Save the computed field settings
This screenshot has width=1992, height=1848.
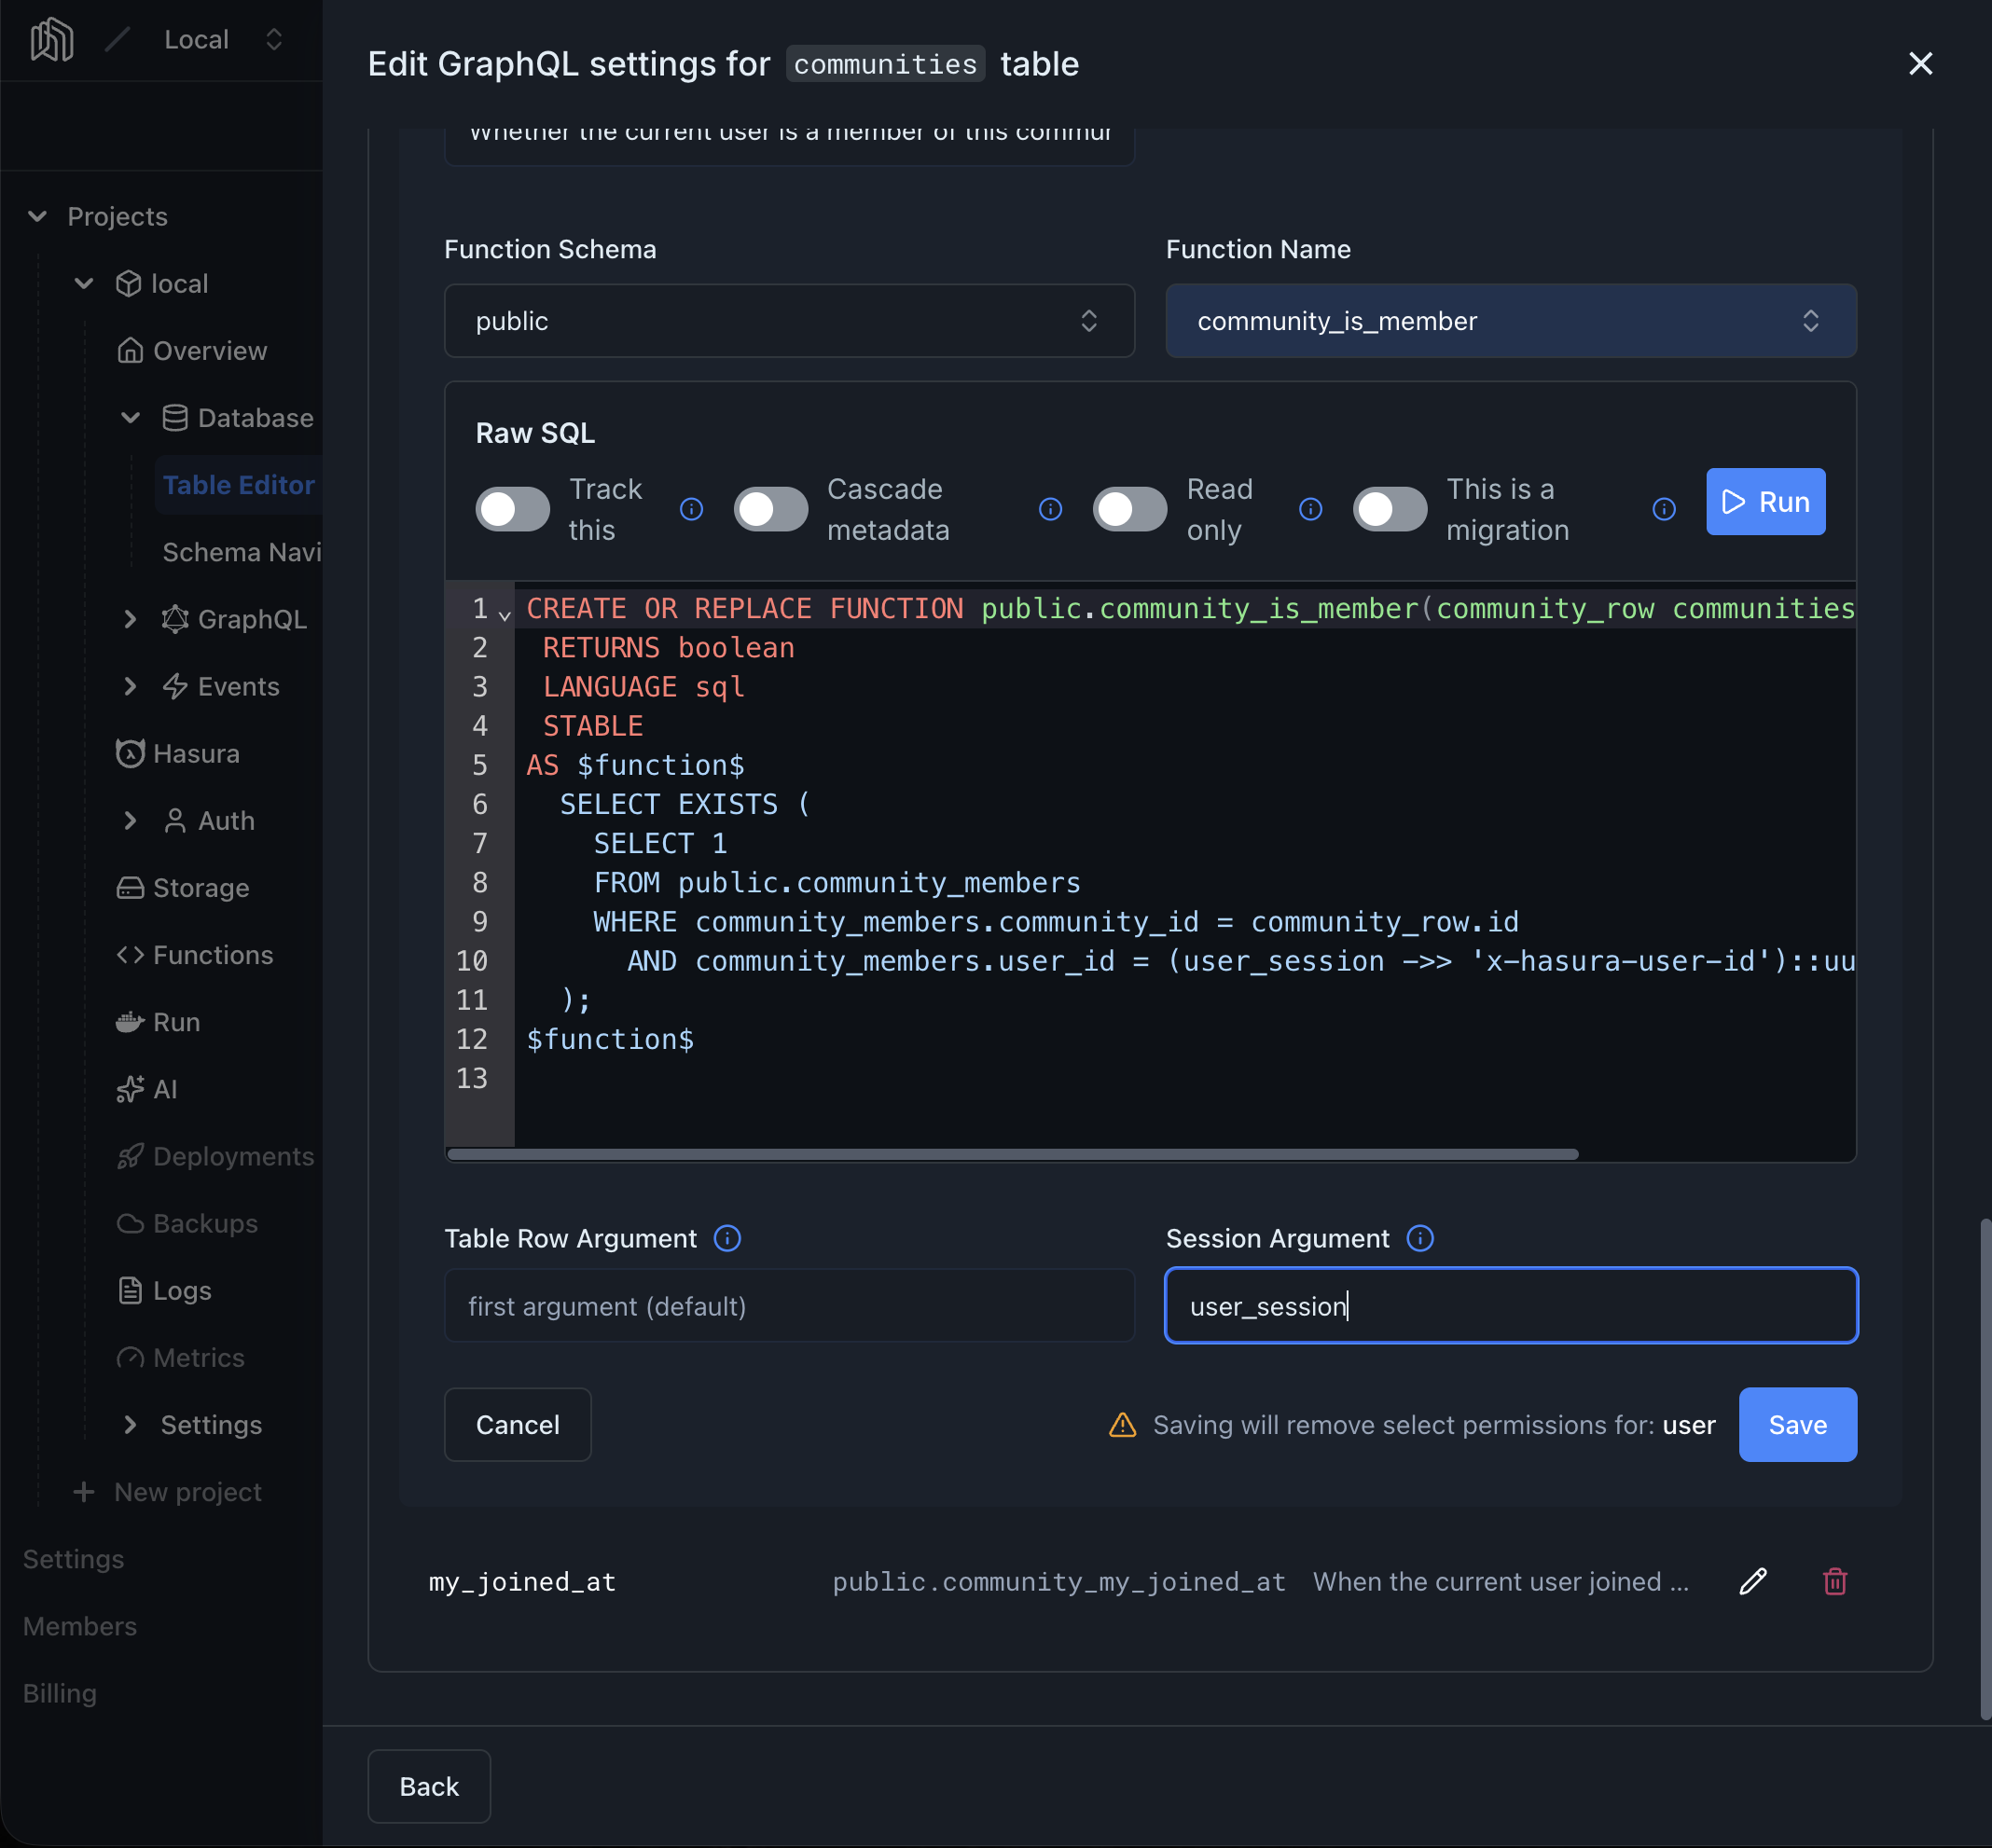(1797, 1424)
